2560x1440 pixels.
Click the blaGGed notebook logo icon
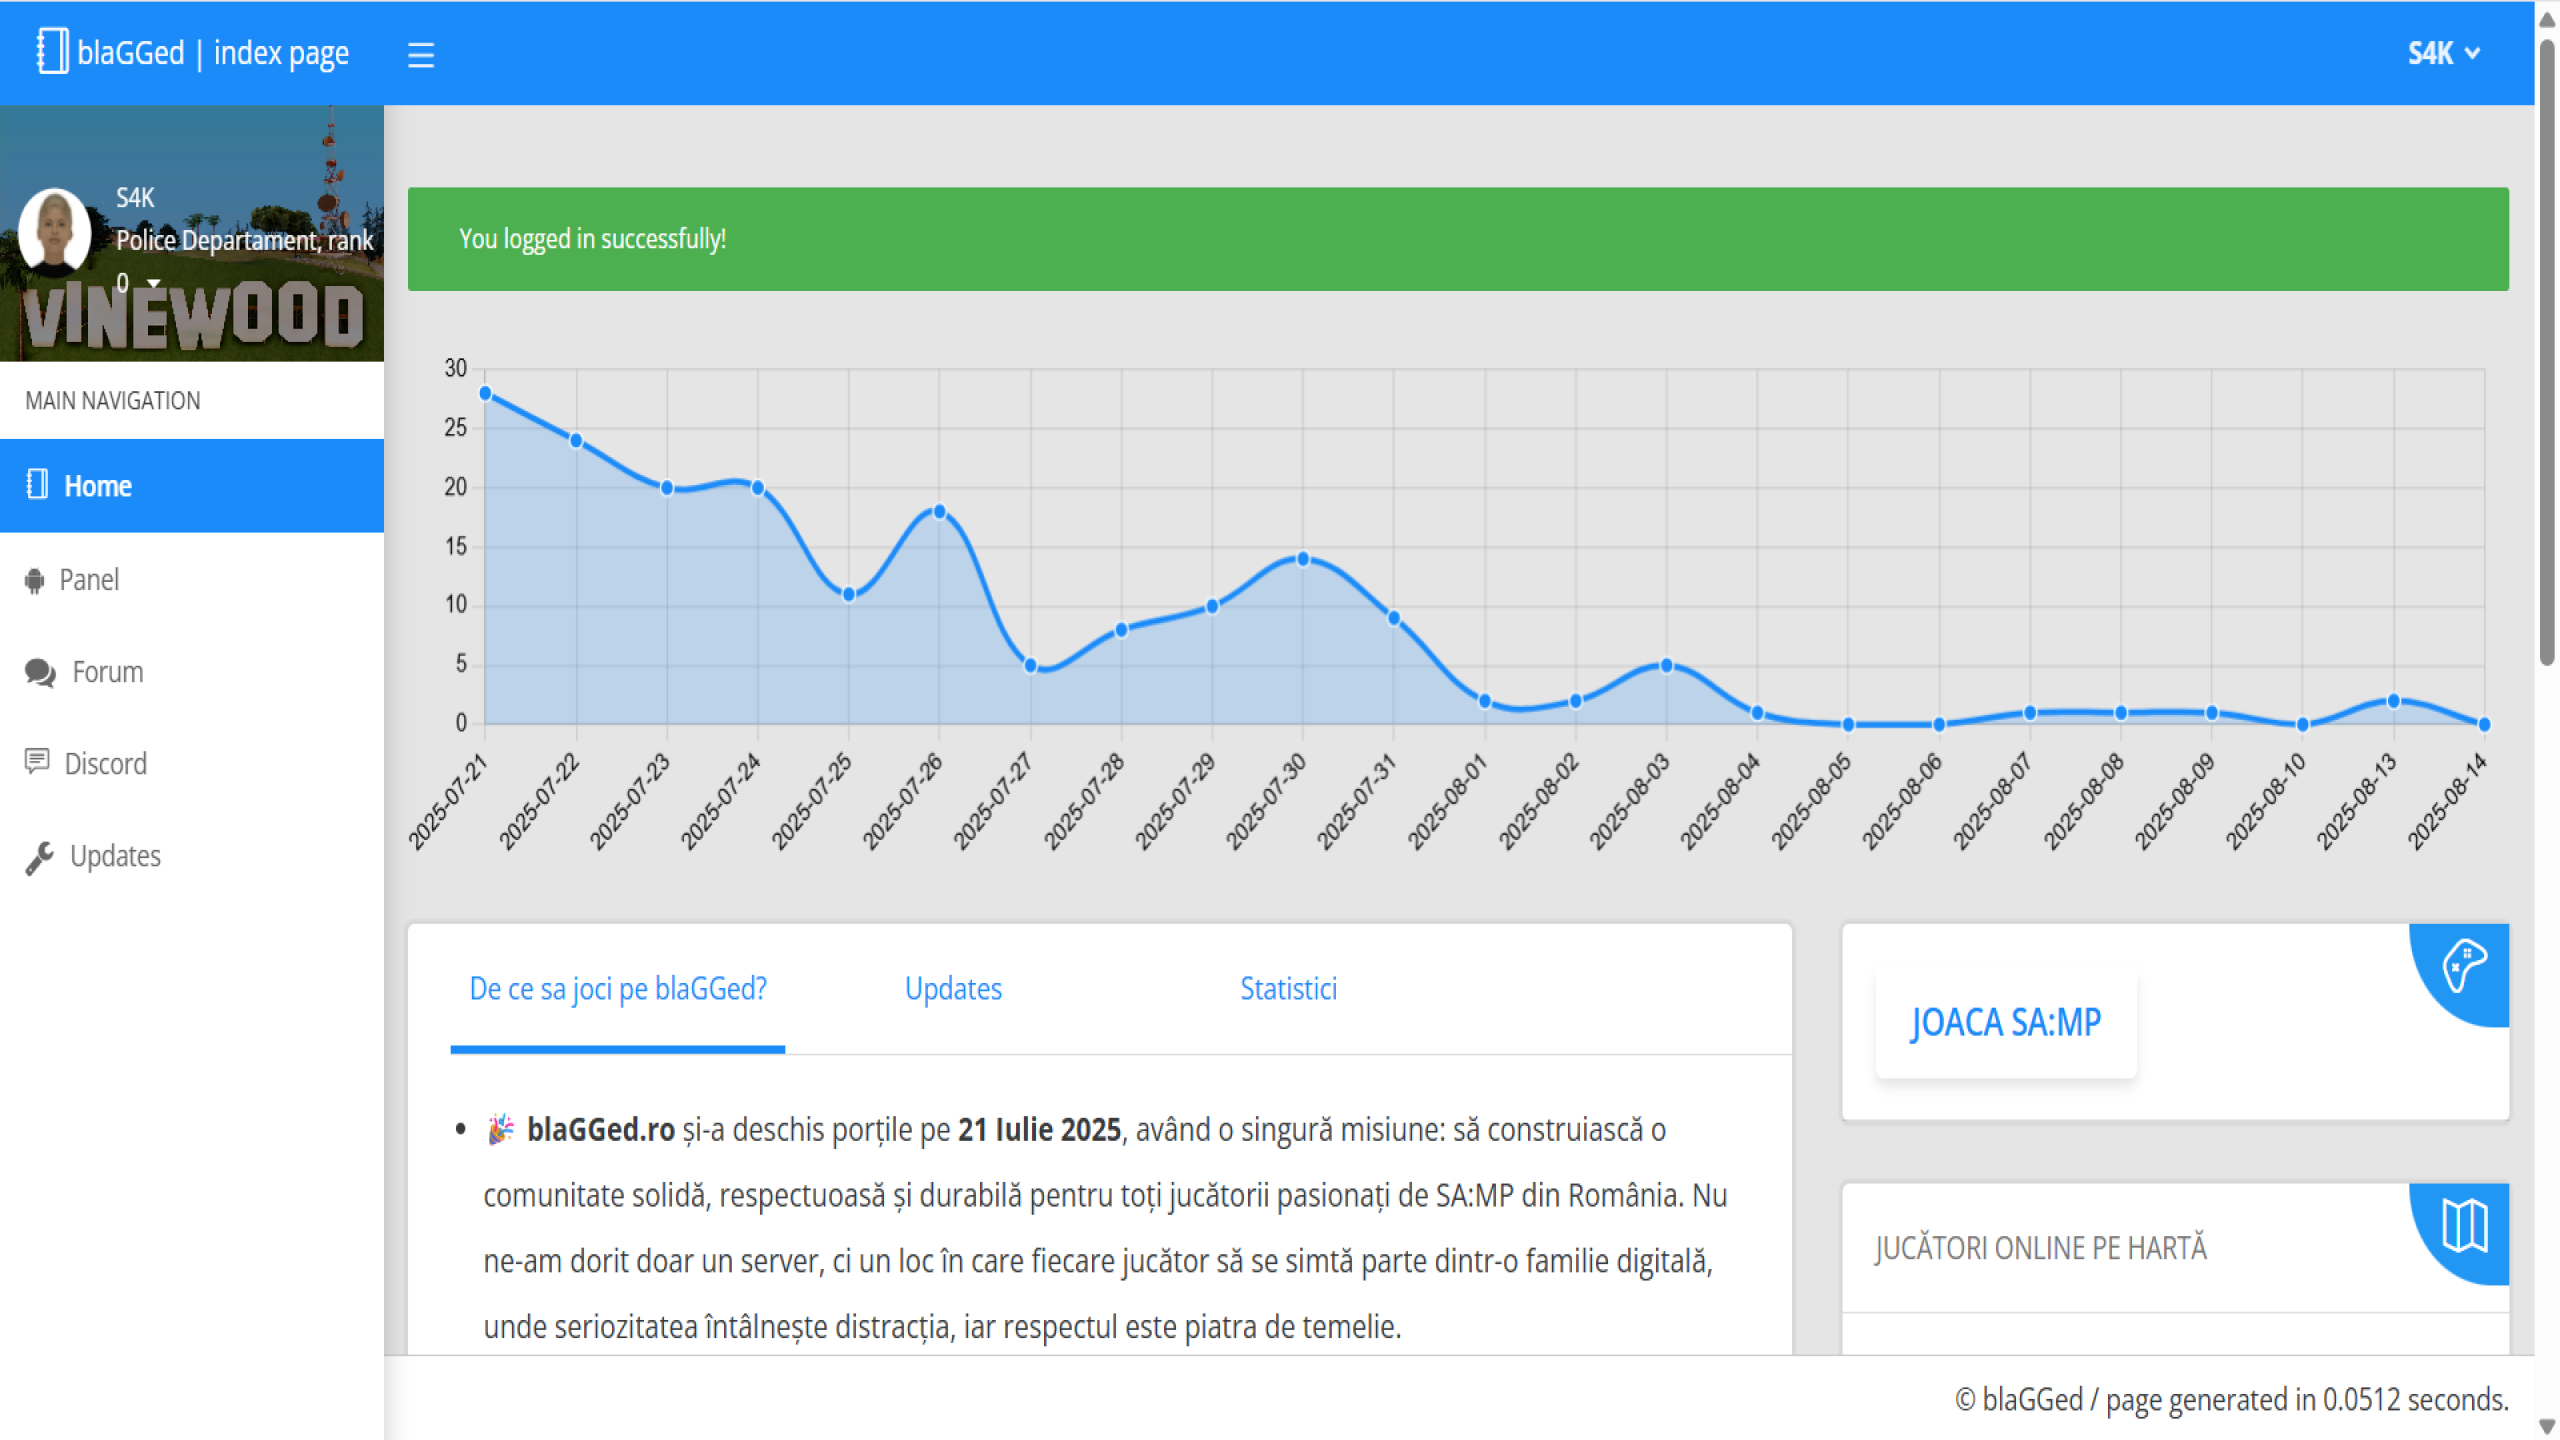(x=52, y=51)
